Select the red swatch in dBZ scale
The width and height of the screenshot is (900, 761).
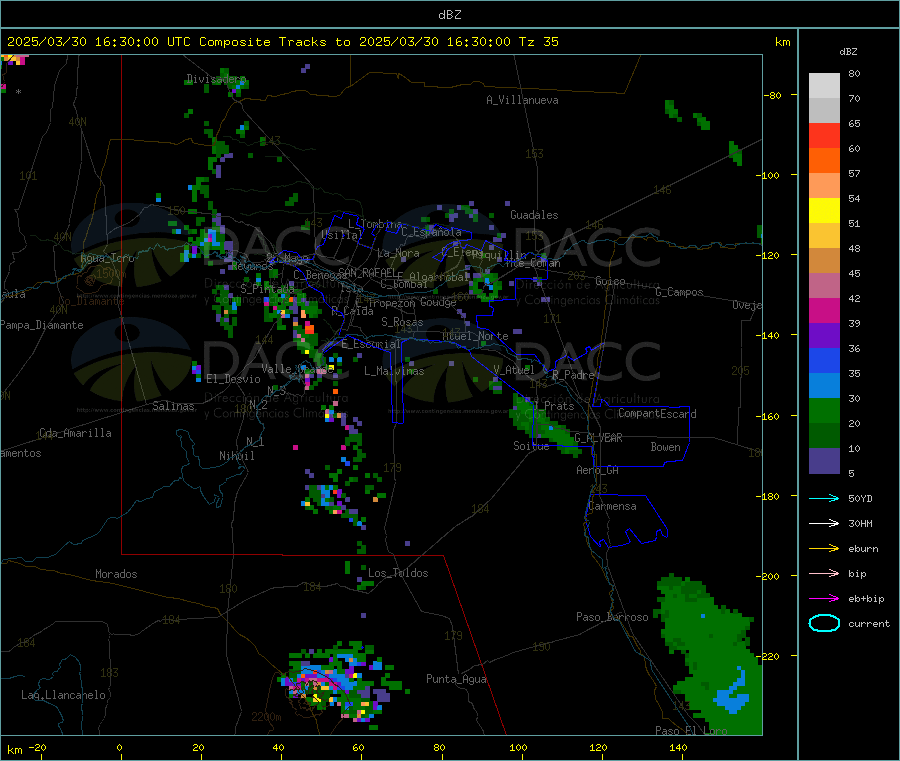tap(824, 135)
